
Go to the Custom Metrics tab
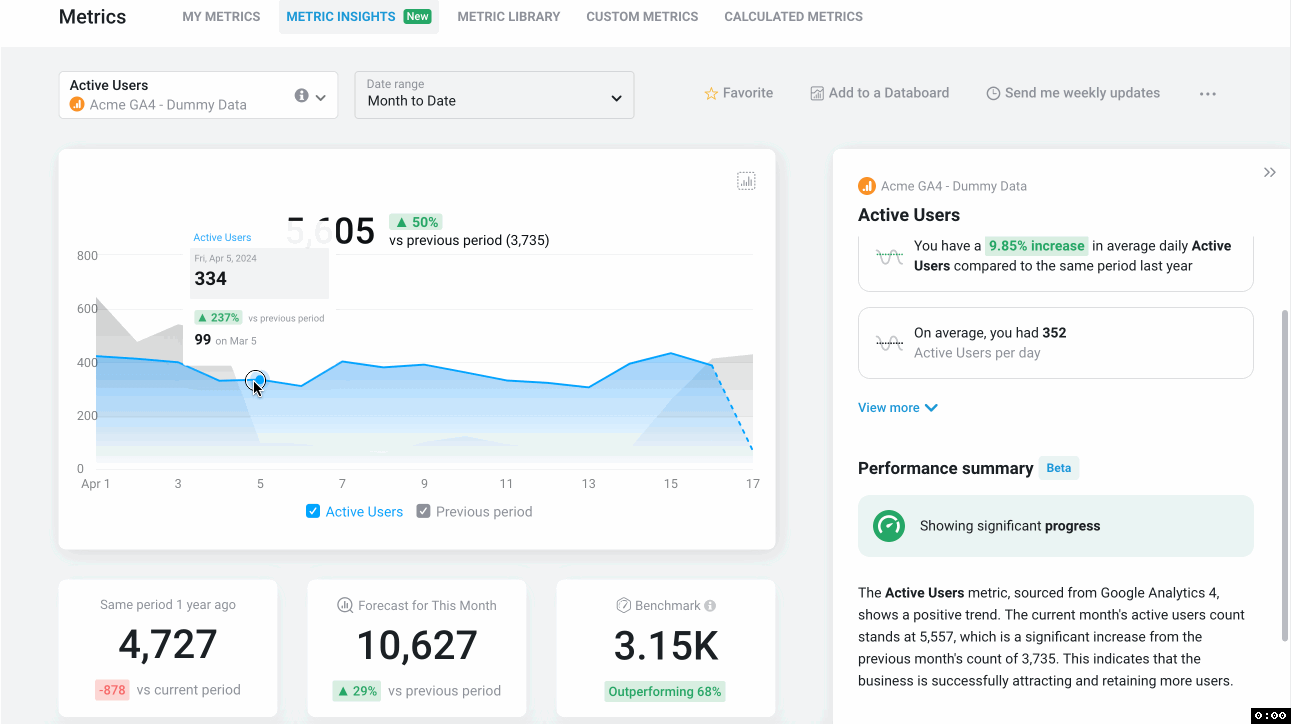pyautogui.click(x=642, y=17)
